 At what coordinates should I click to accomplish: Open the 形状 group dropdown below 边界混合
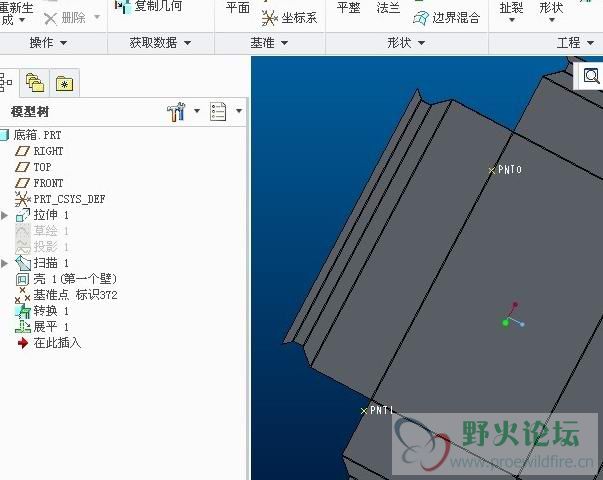[421, 43]
